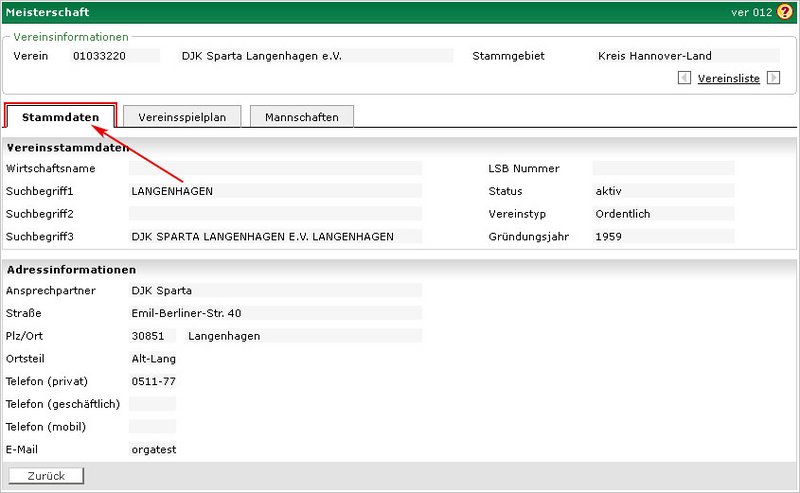
Task: Open the help question mark icon
Action: [x=784, y=12]
